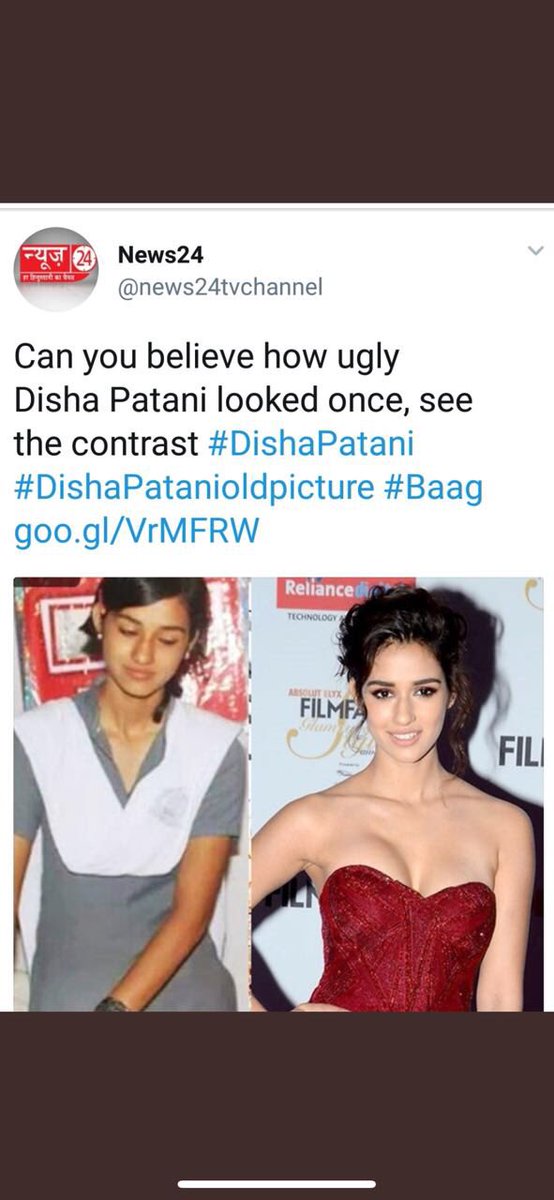Screen dimensions: 554x1200
Task: Open the @news24tvchannel handle
Action: [x=220, y=287]
